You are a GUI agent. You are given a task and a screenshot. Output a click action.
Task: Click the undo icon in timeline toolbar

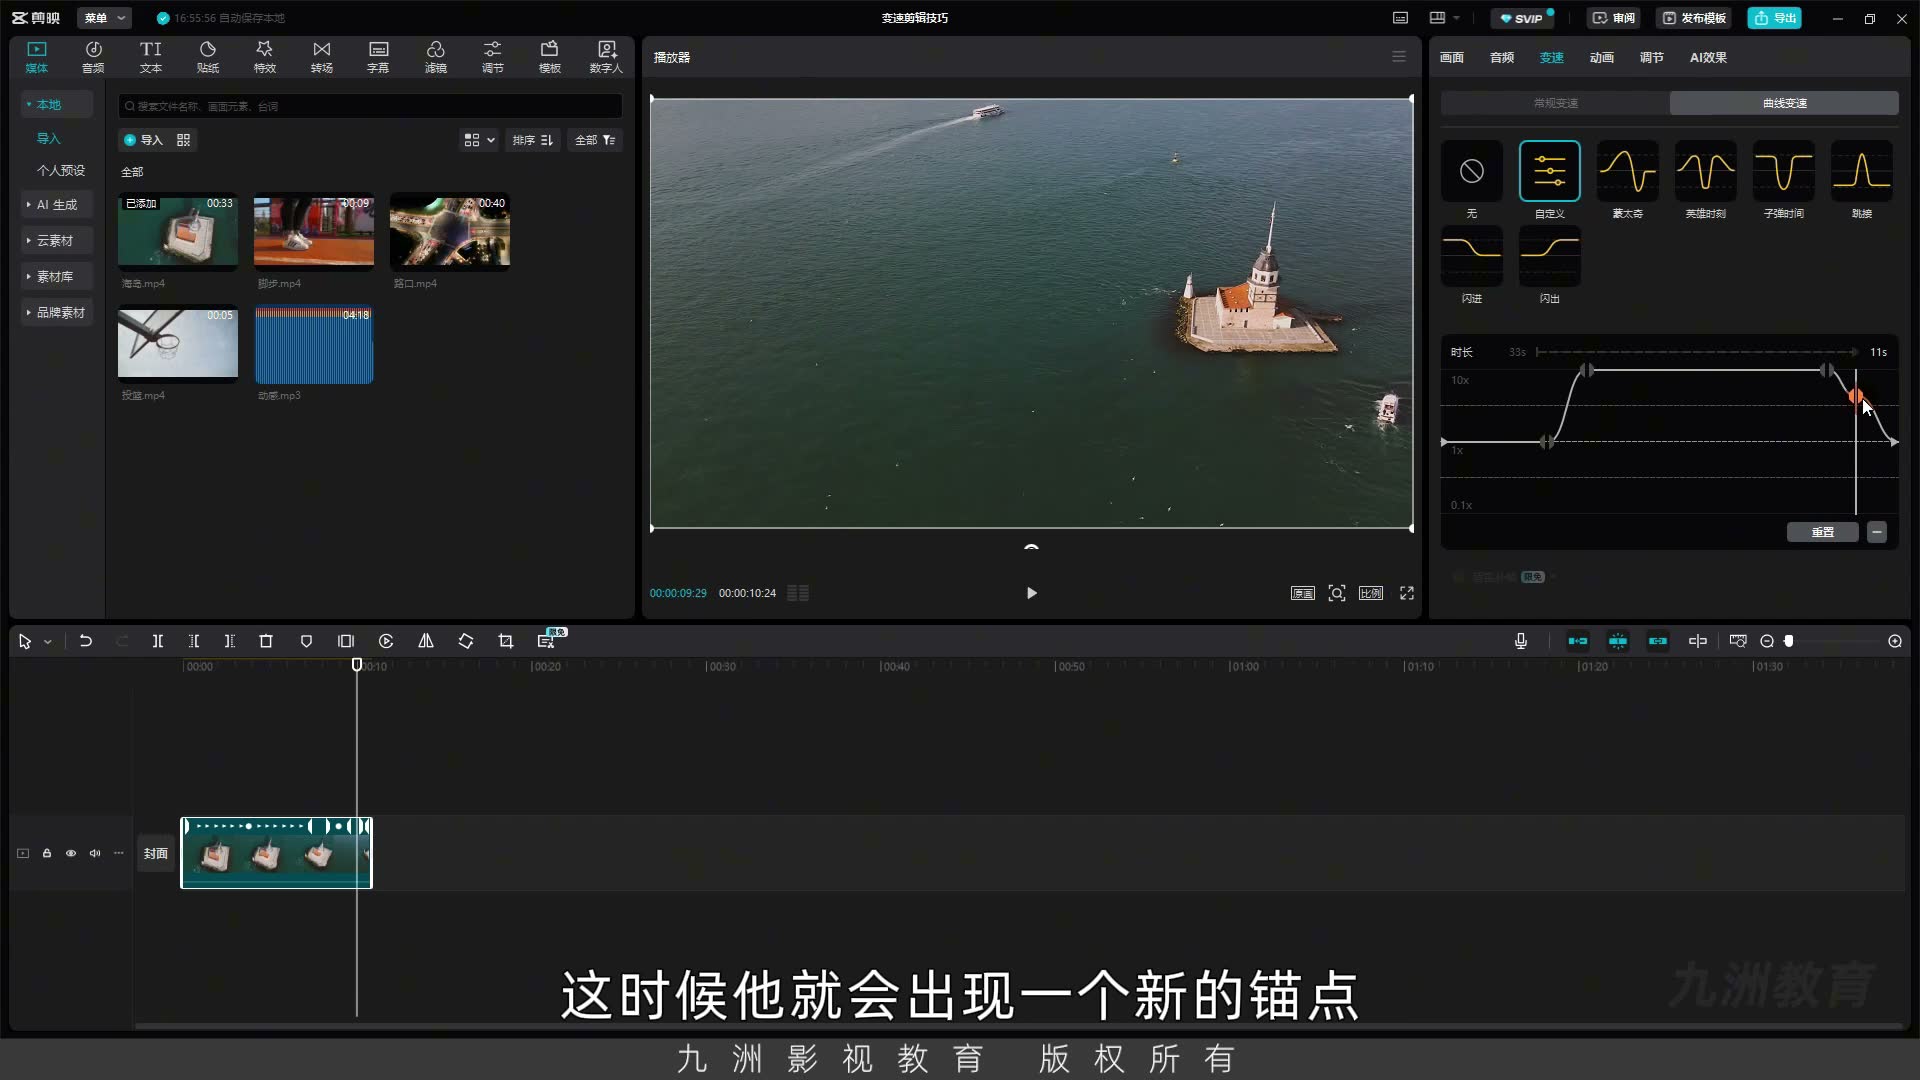86,641
